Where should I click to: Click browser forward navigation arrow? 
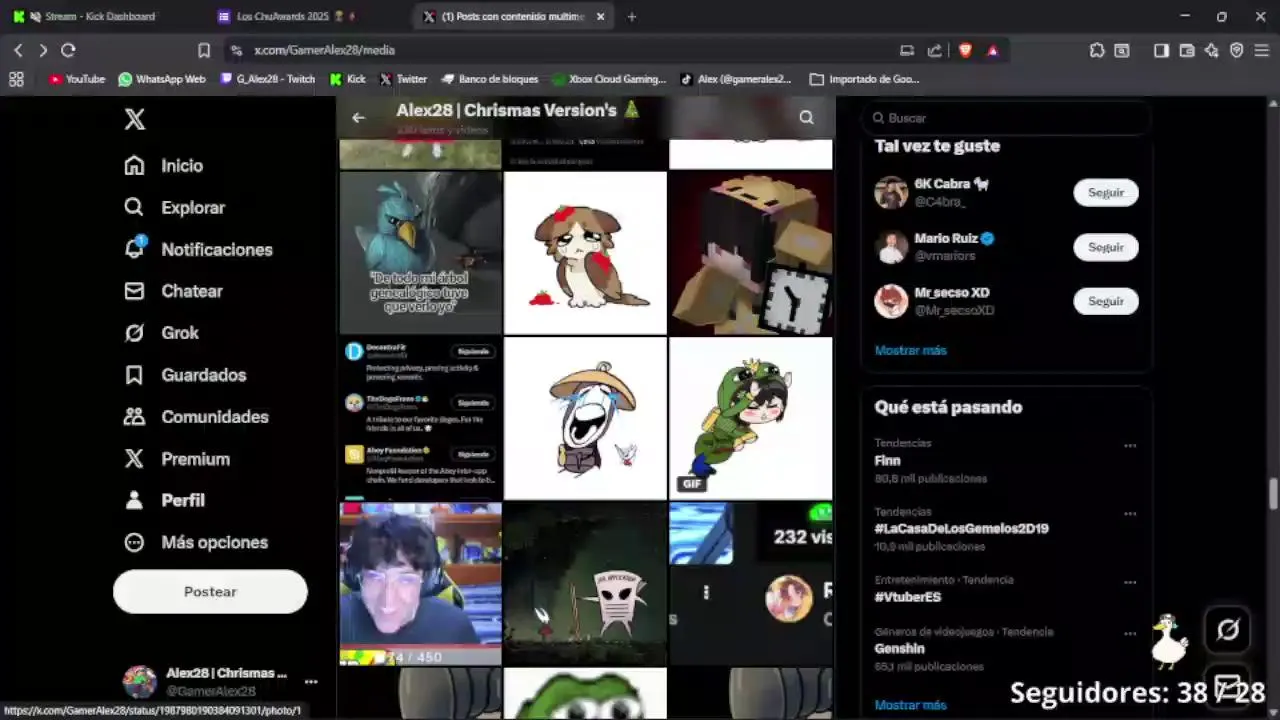(x=43, y=50)
